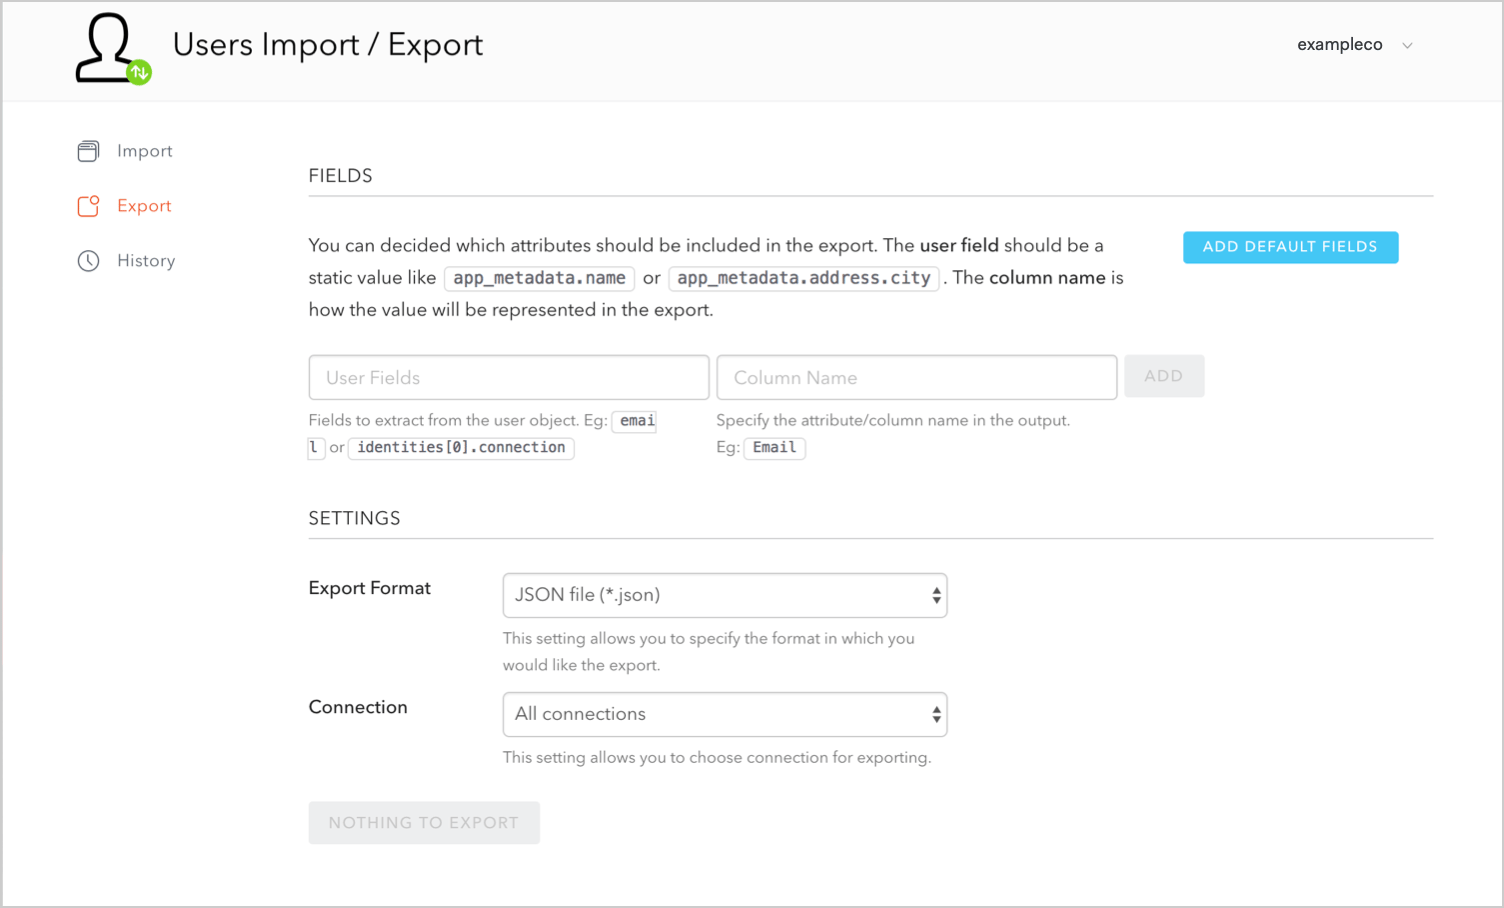Open the All connections dropdown
The height and width of the screenshot is (908, 1504).
coord(725,714)
